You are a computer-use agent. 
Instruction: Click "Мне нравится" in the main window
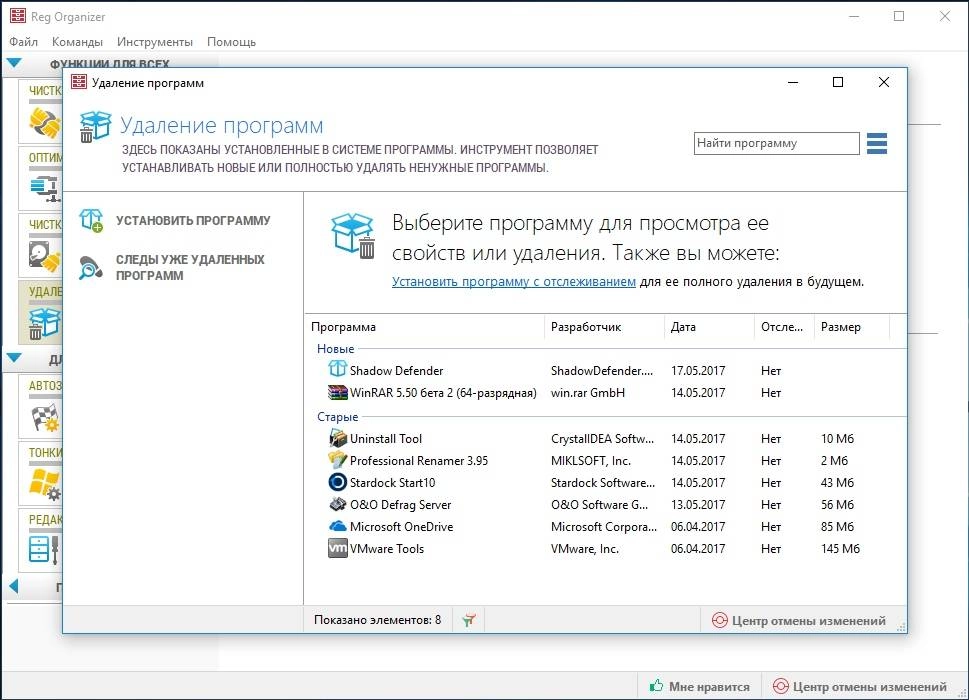tap(709, 686)
